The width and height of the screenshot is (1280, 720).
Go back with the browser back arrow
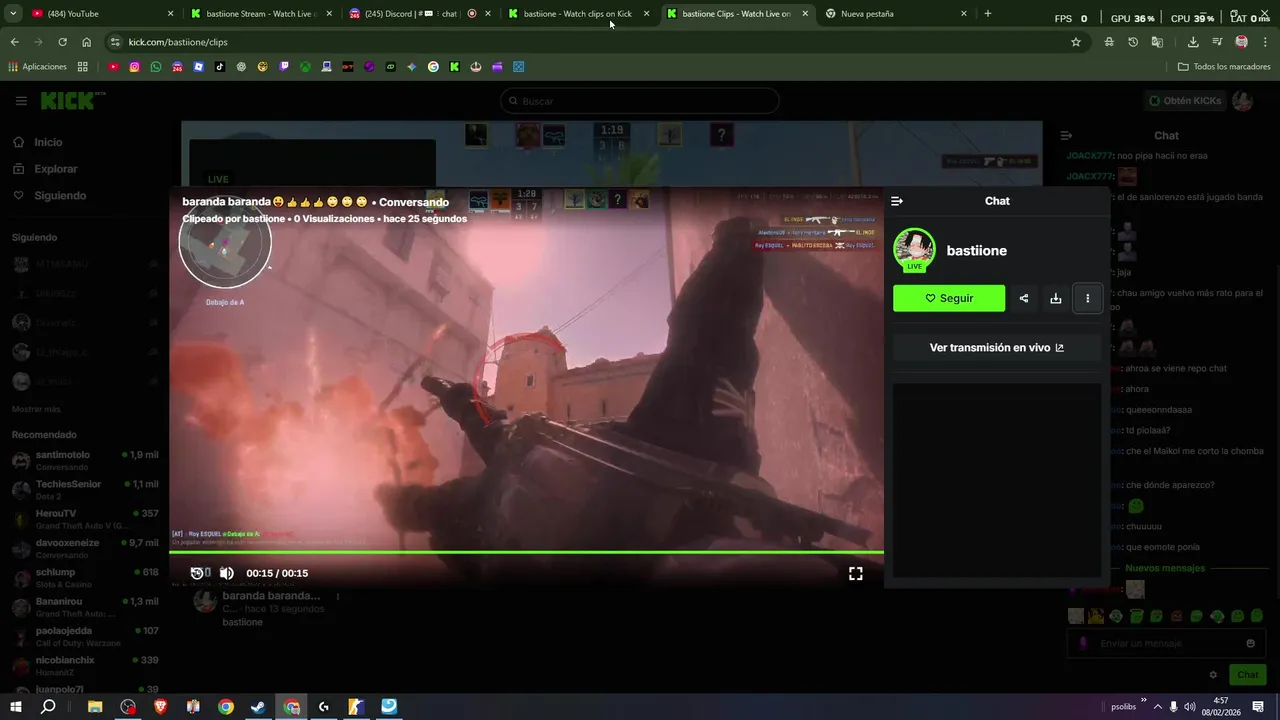[x=14, y=42]
